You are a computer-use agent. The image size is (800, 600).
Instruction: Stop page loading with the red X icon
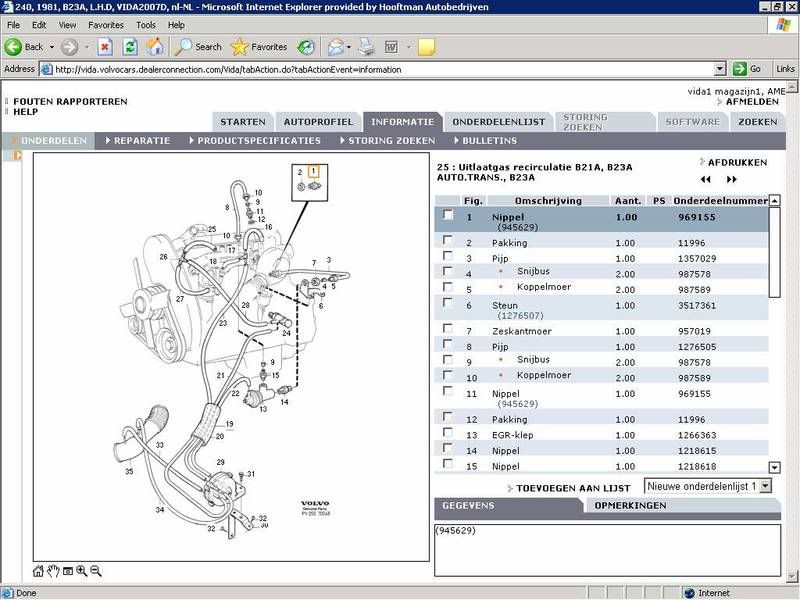(105, 47)
